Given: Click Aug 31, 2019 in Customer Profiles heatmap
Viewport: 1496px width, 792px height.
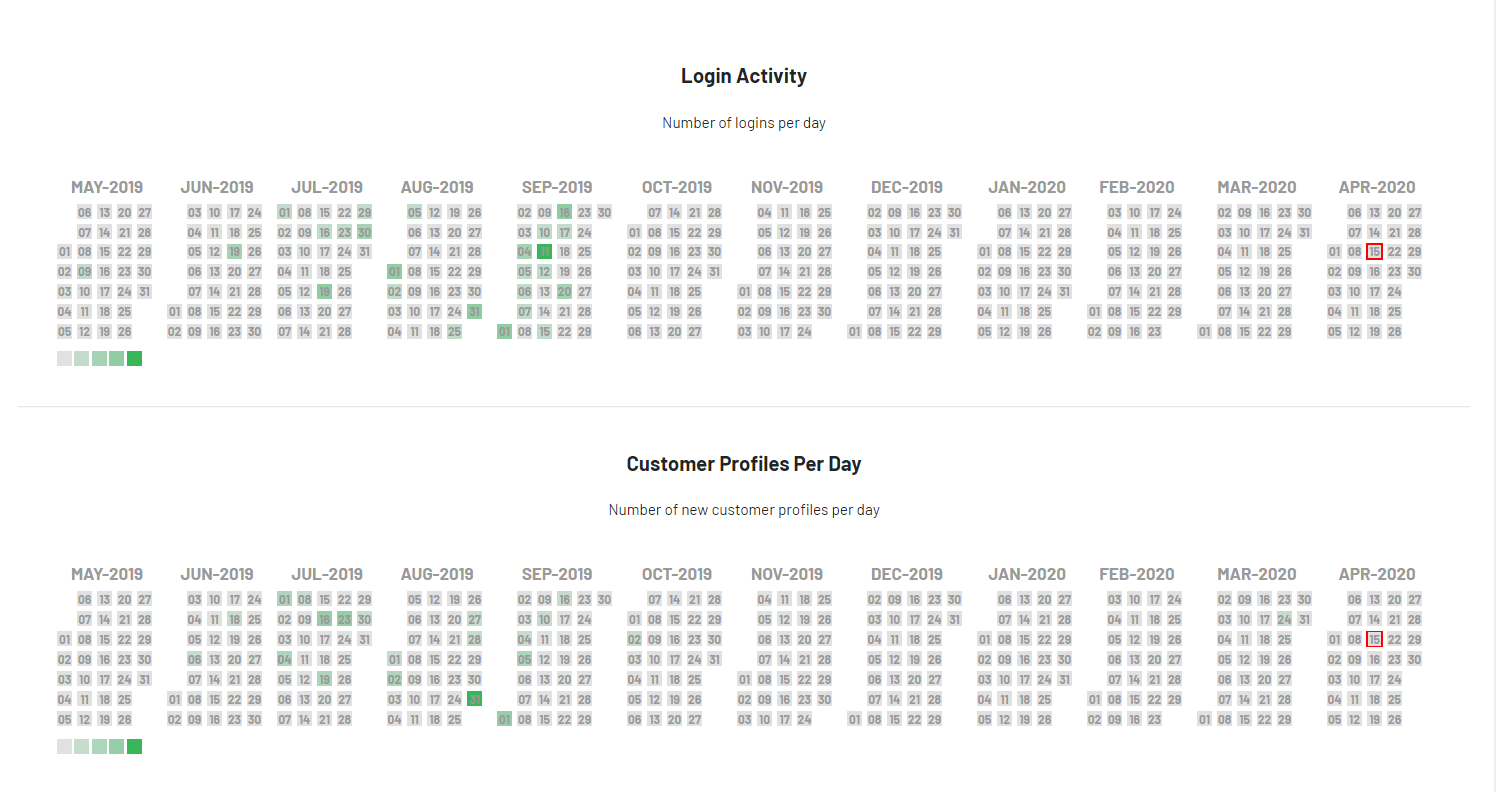Looking at the screenshot, I should coord(474,699).
